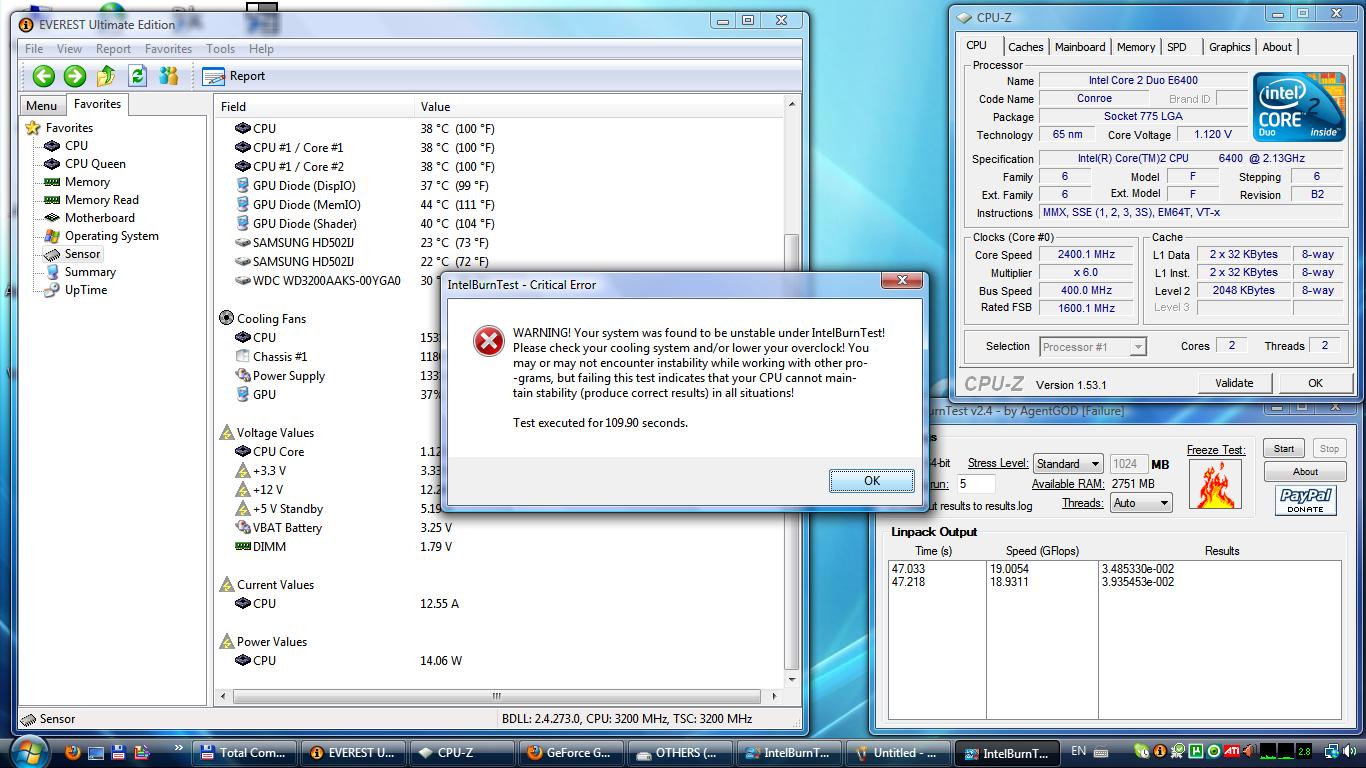The height and width of the screenshot is (768, 1366).
Task: Click the show desktop quick launch icon
Action: click(x=96, y=752)
